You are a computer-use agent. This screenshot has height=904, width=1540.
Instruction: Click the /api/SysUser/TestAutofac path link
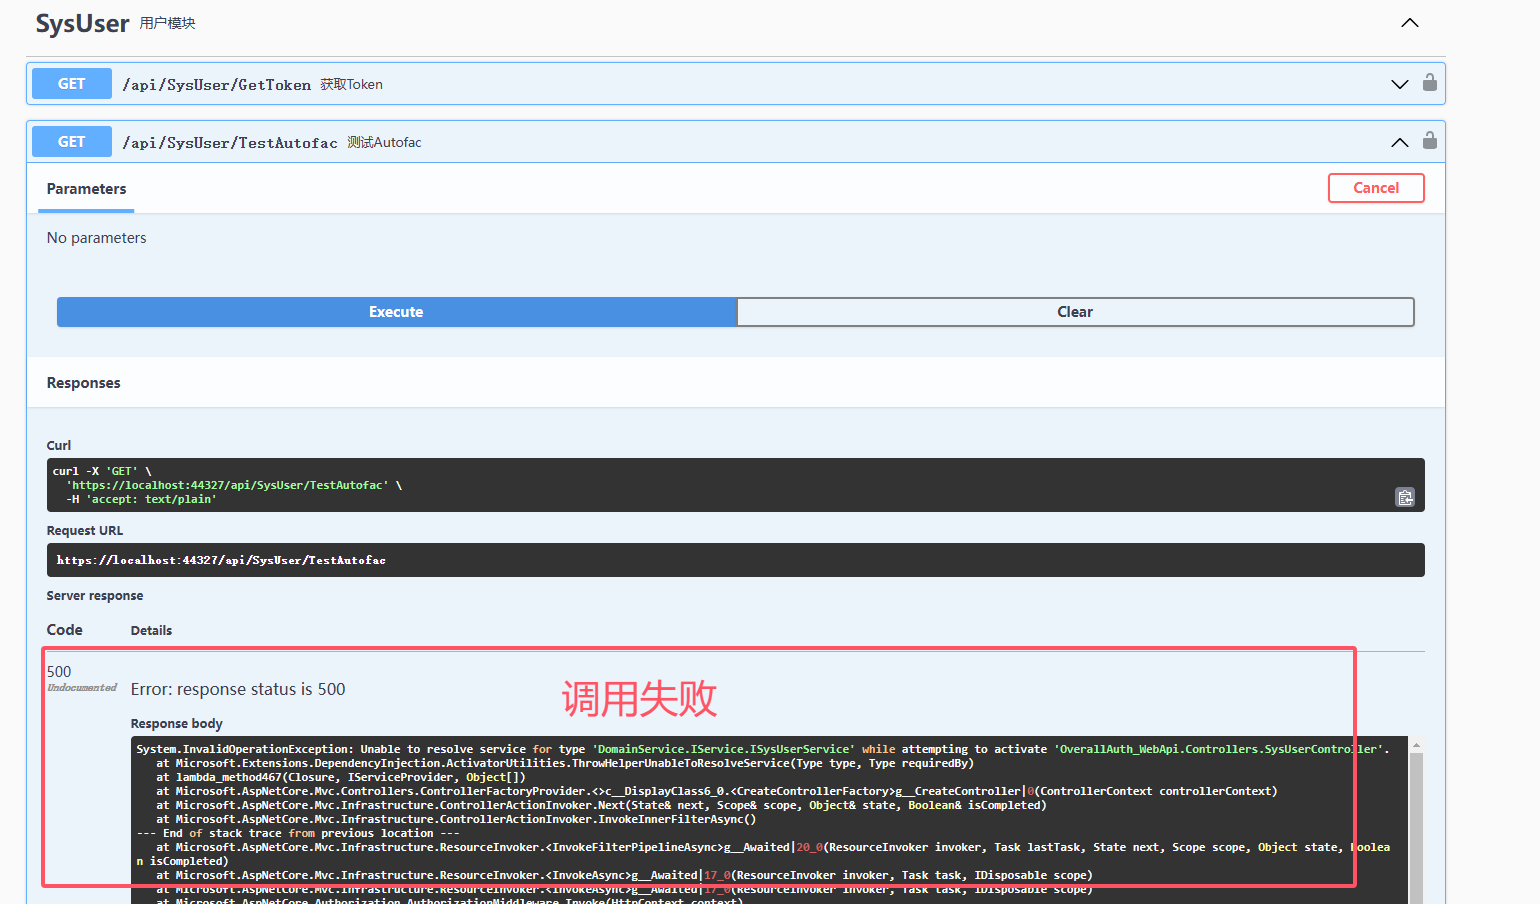(x=229, y=143)
